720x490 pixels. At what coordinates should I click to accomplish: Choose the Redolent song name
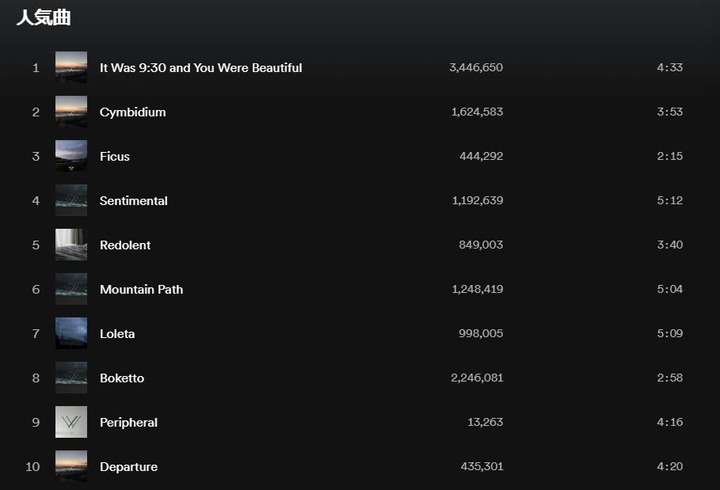pyautogui.click(x=125, y=245)
